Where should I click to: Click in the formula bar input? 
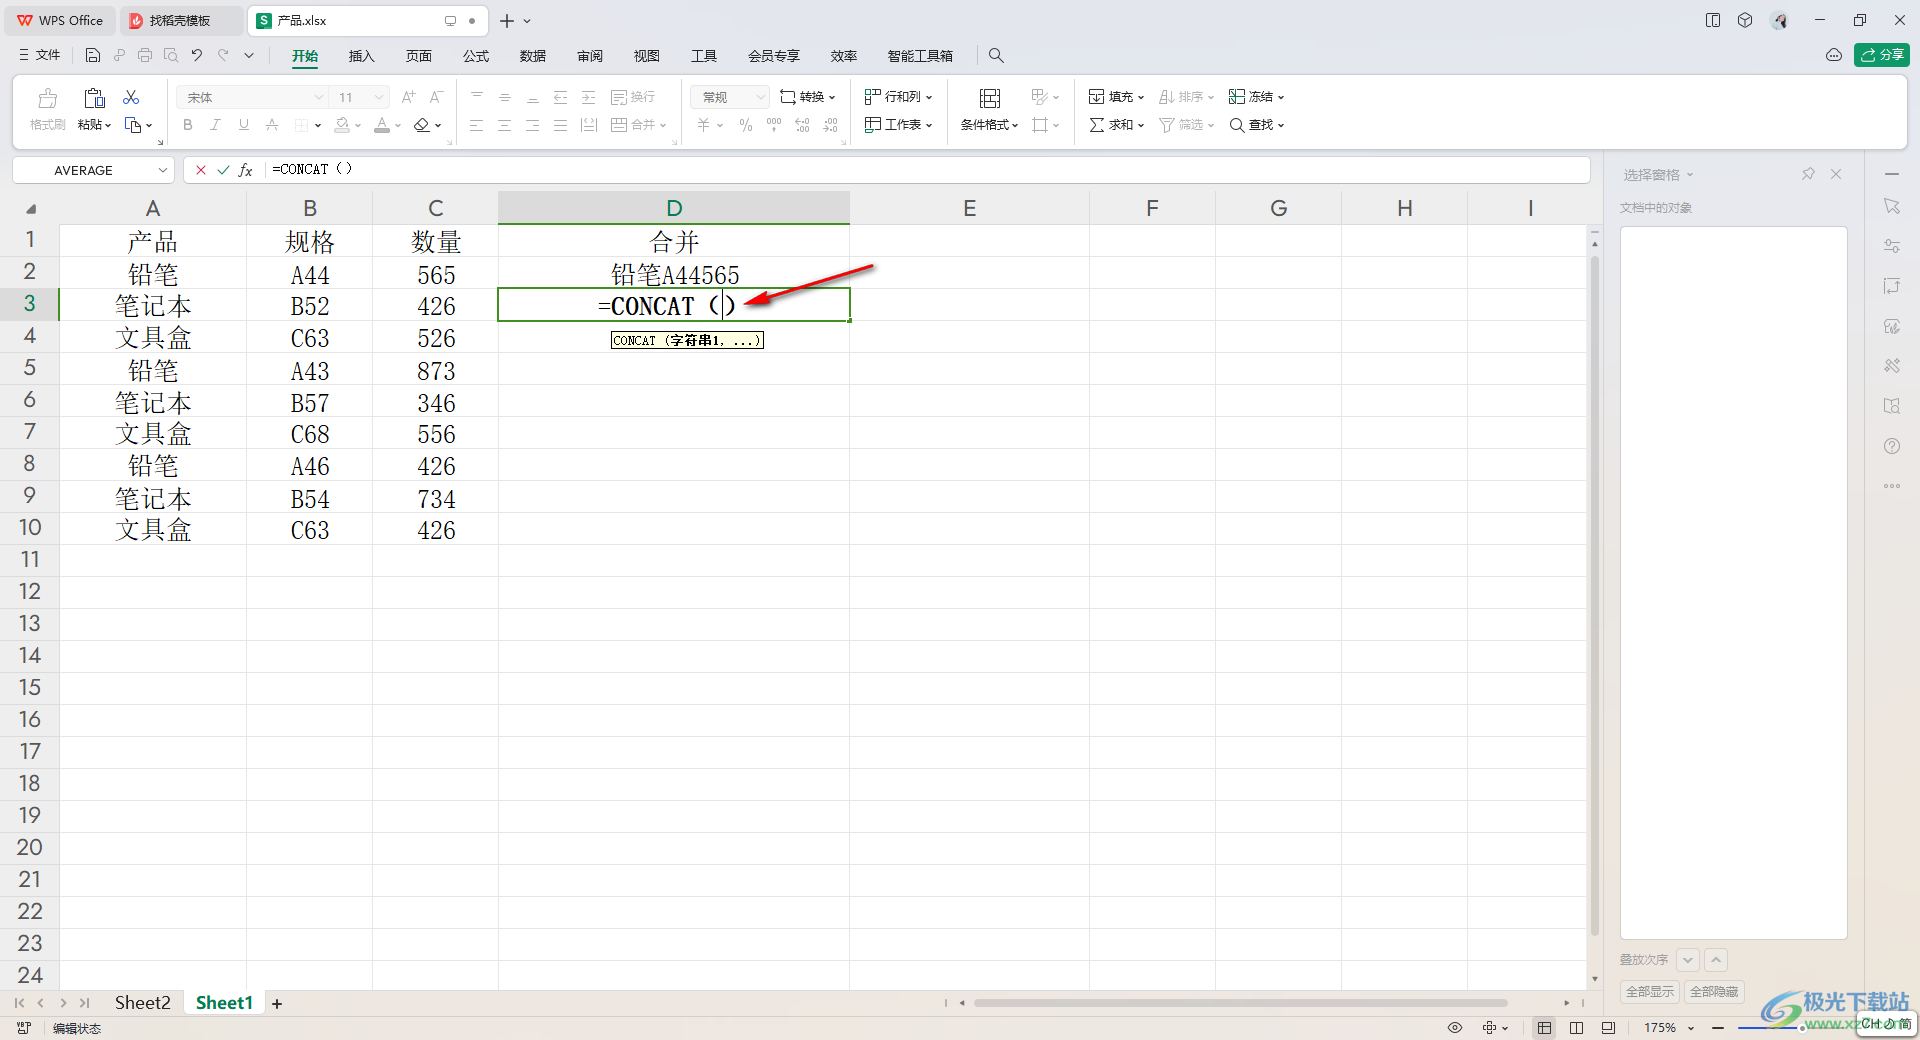coord(925,170)
